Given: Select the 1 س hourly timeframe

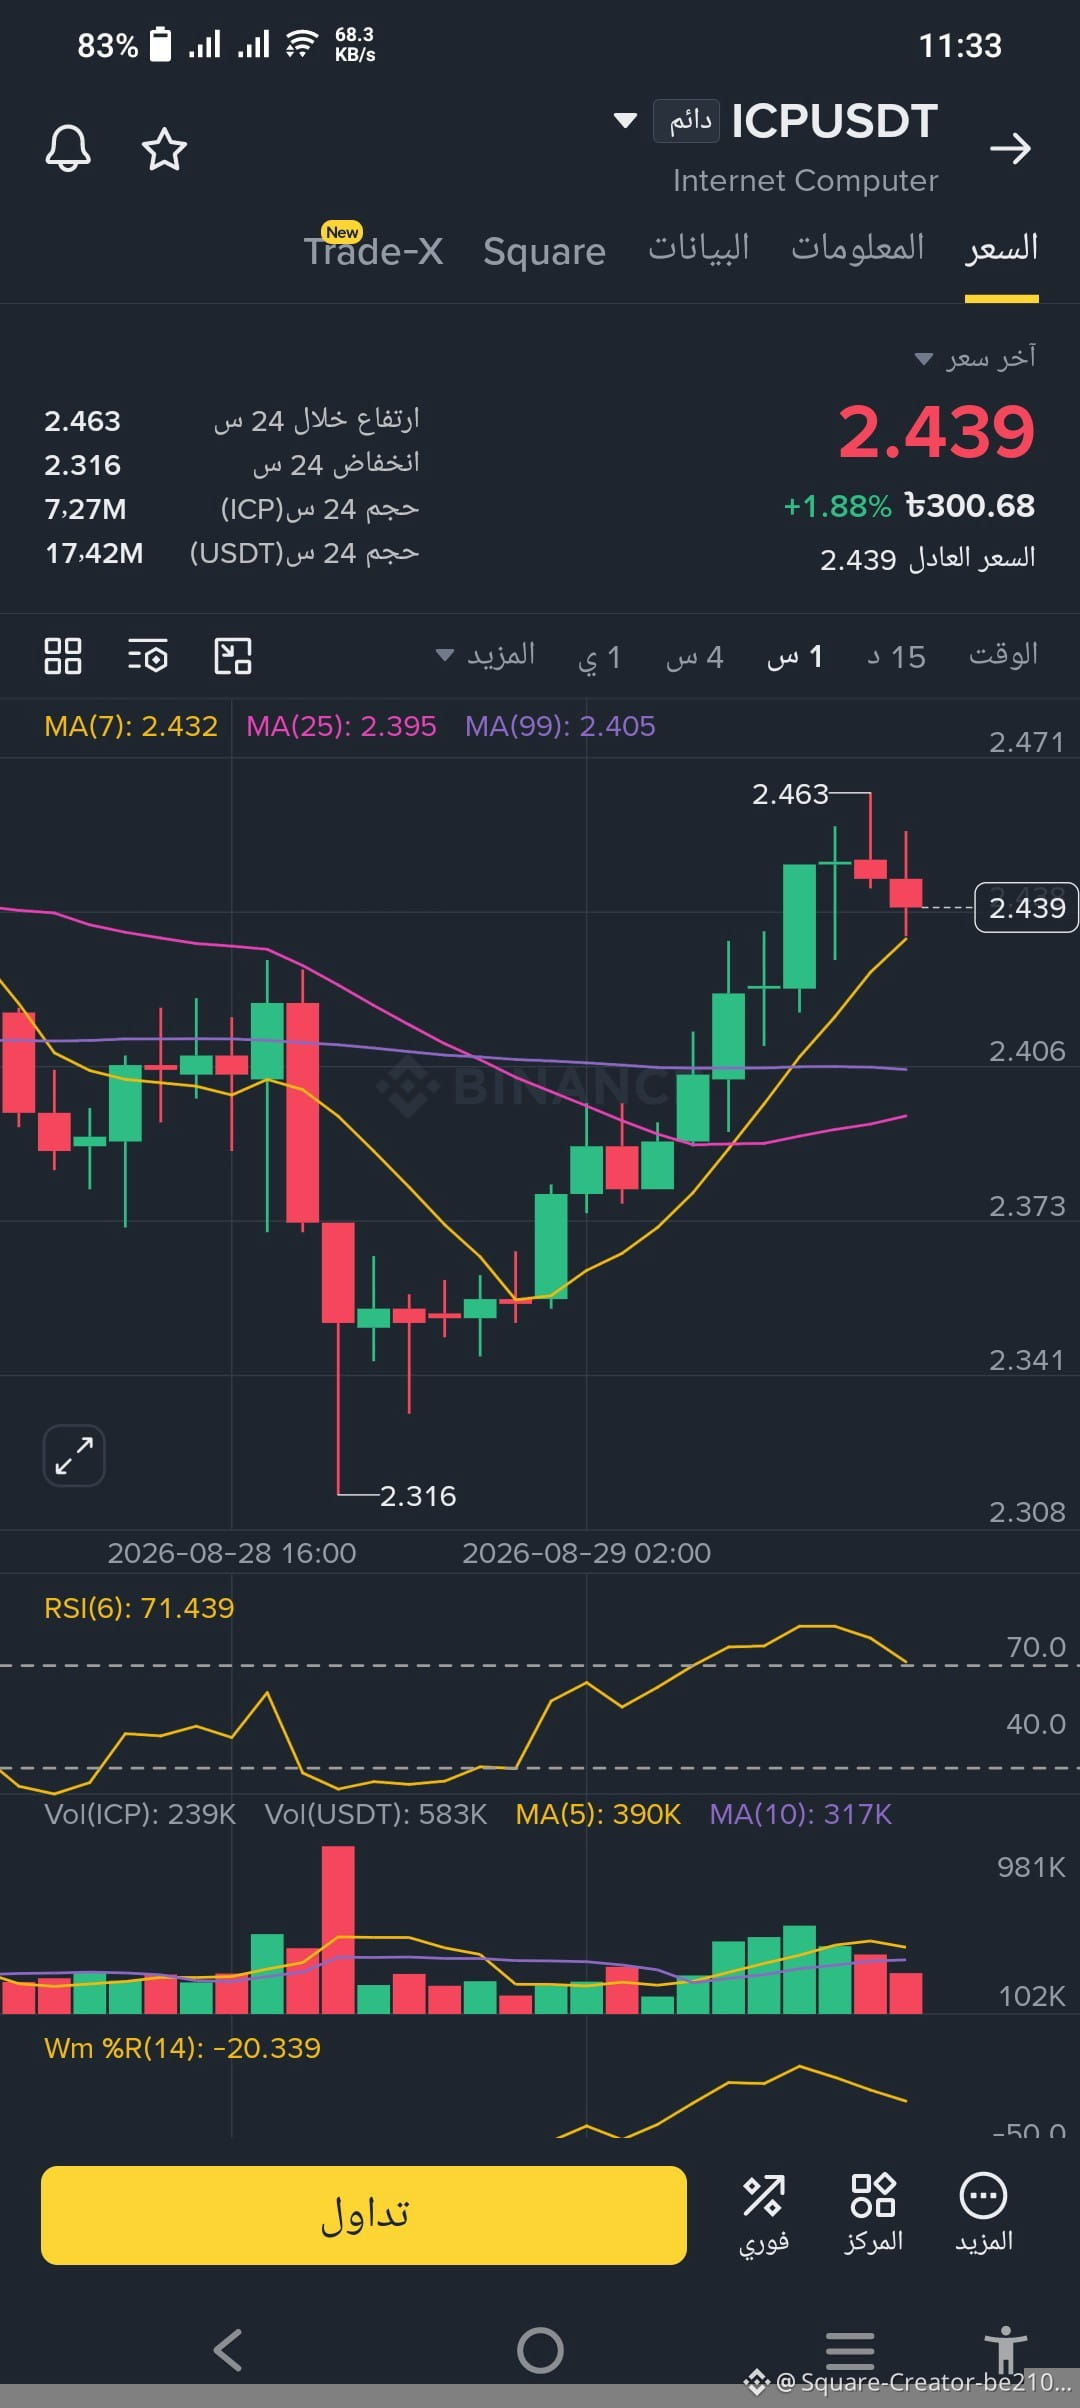Looking at the screenshot, I should pyautogui.click(x=795, y=657).
